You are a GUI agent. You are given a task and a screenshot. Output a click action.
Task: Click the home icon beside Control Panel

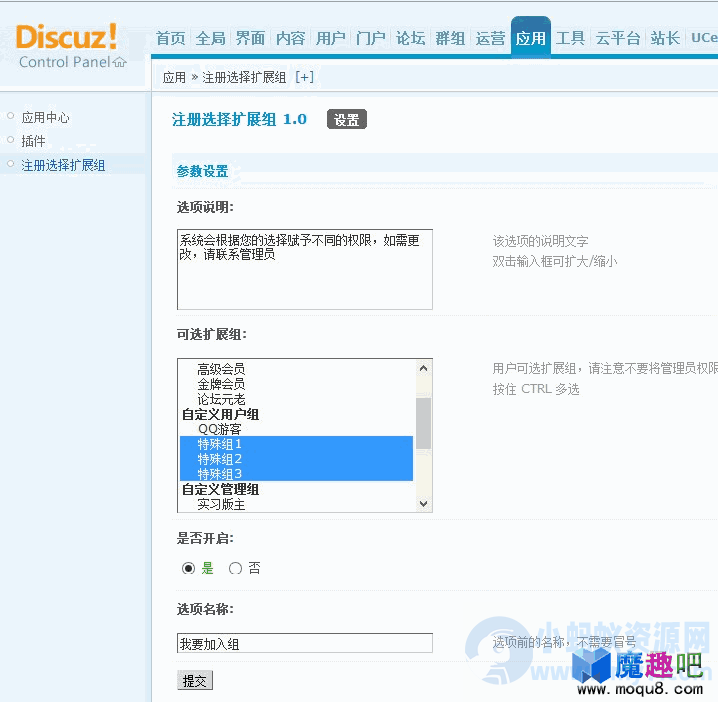pos(120,62)
